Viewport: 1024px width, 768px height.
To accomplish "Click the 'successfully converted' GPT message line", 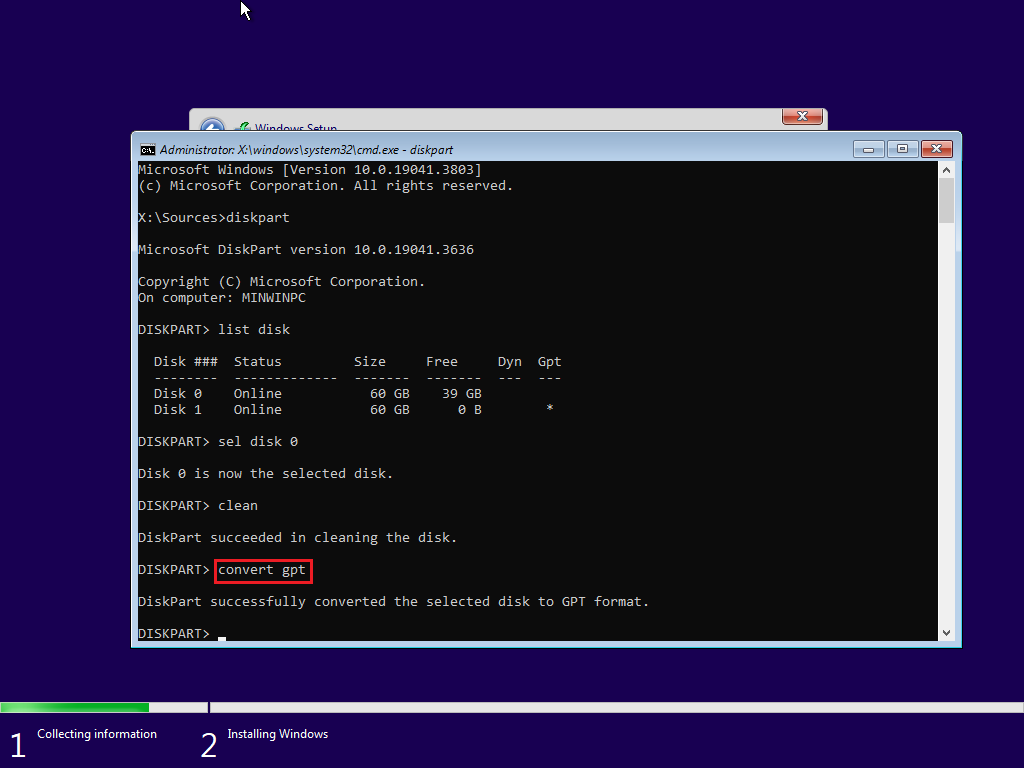I will 394,602.
